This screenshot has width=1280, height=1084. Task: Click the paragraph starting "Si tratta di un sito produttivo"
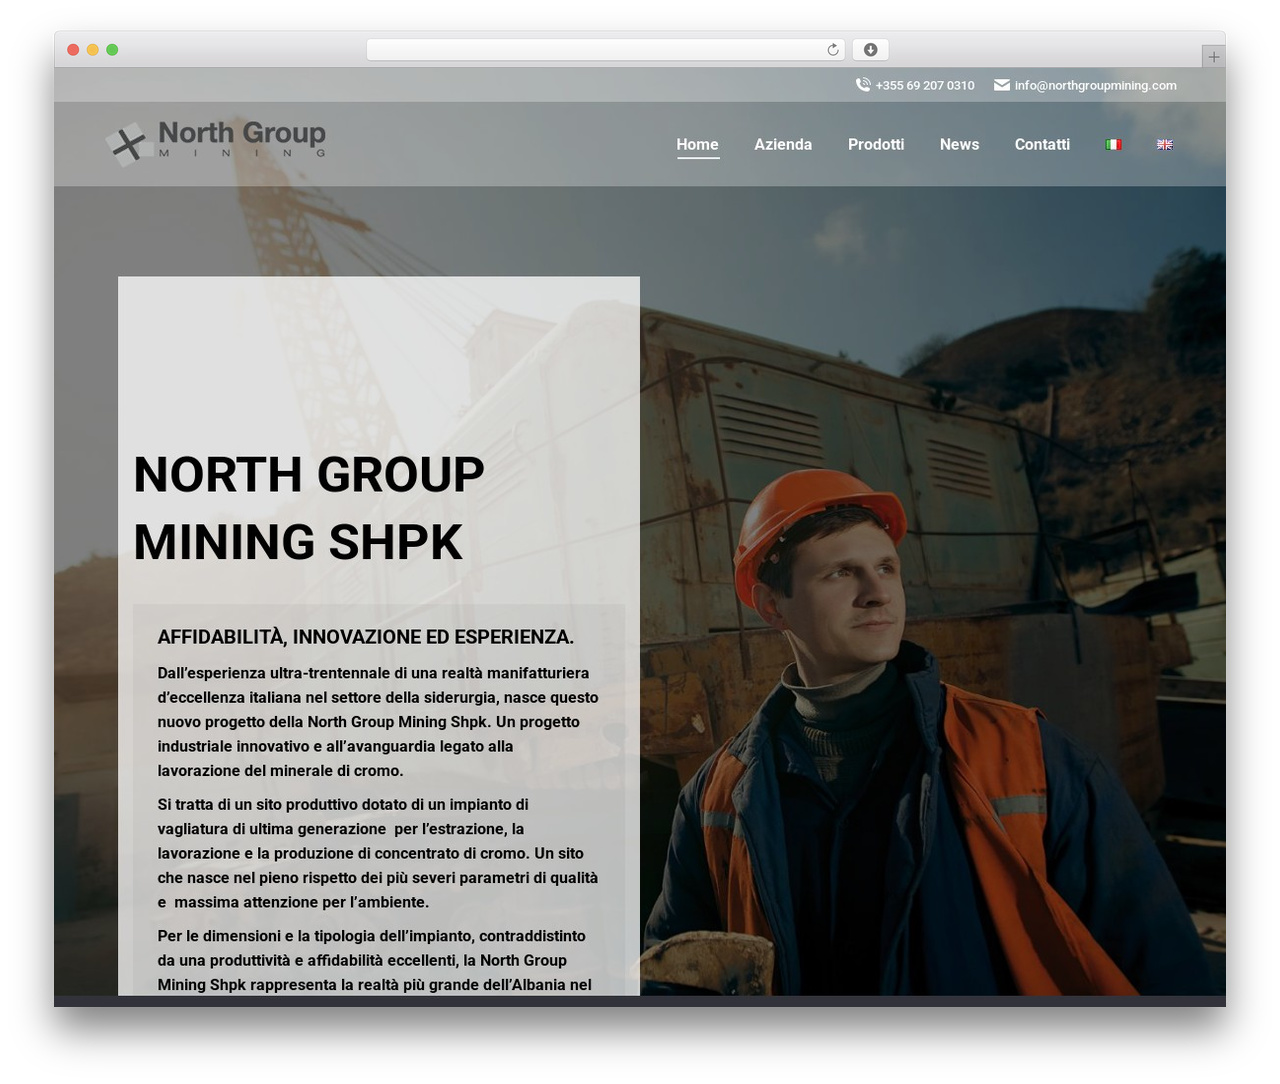(x=378, y=853)
